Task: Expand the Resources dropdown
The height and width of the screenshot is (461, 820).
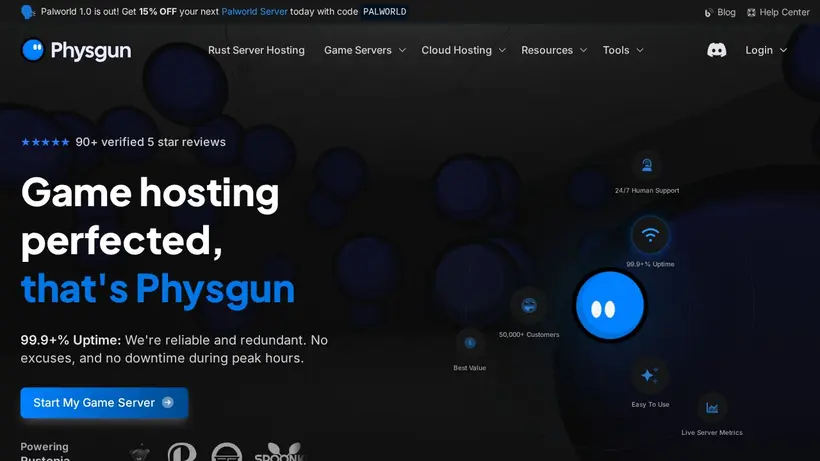Action: 554,50
